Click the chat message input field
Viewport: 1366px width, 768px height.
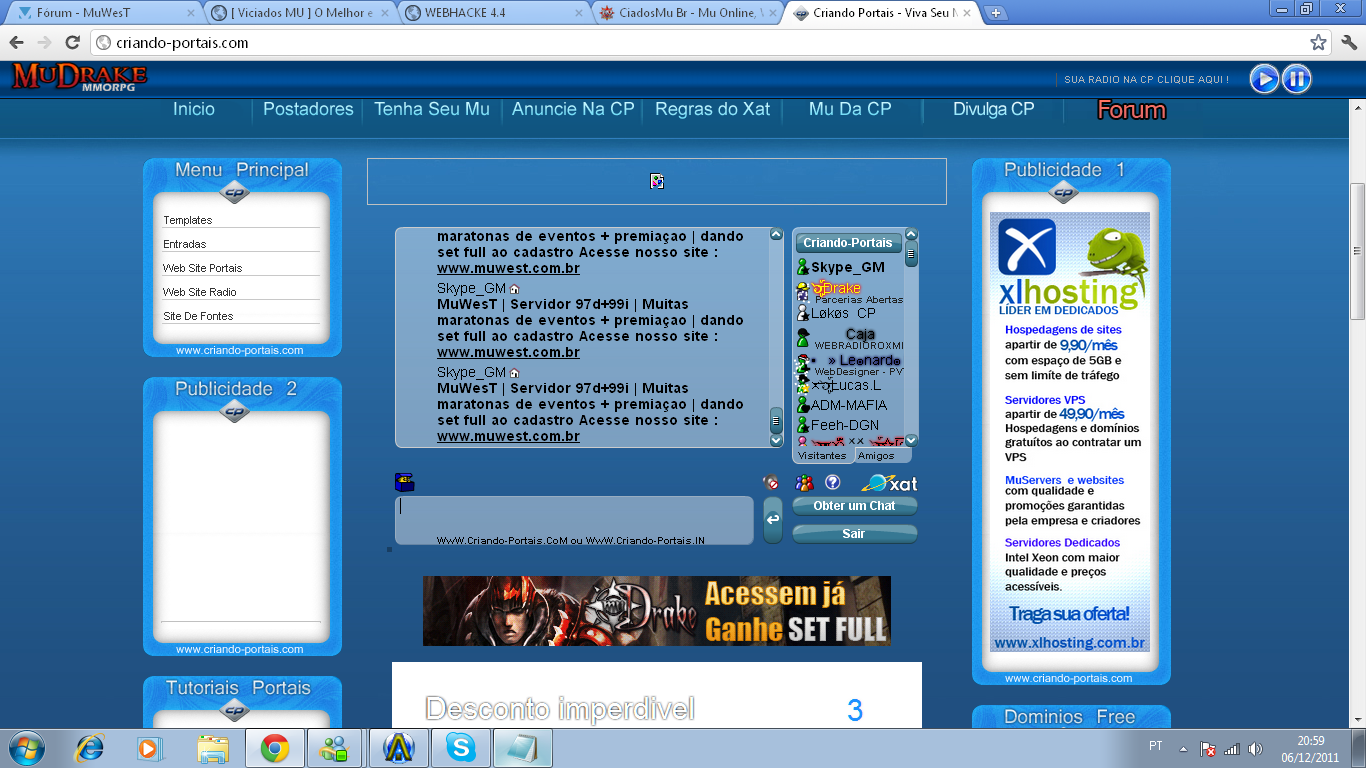pyautogui.click(x=574, y=520)
